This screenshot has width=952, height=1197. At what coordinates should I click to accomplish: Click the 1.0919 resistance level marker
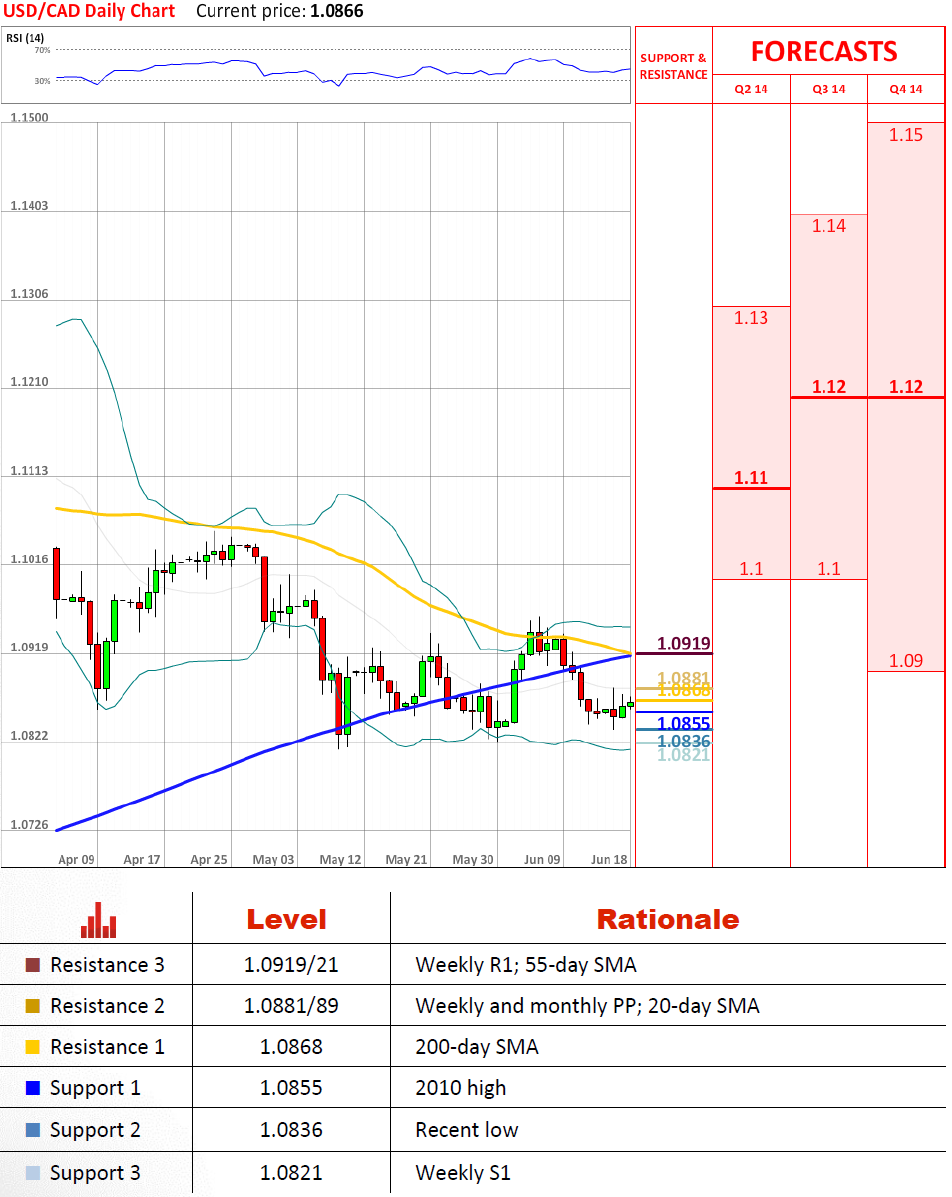tap(684, 644)
